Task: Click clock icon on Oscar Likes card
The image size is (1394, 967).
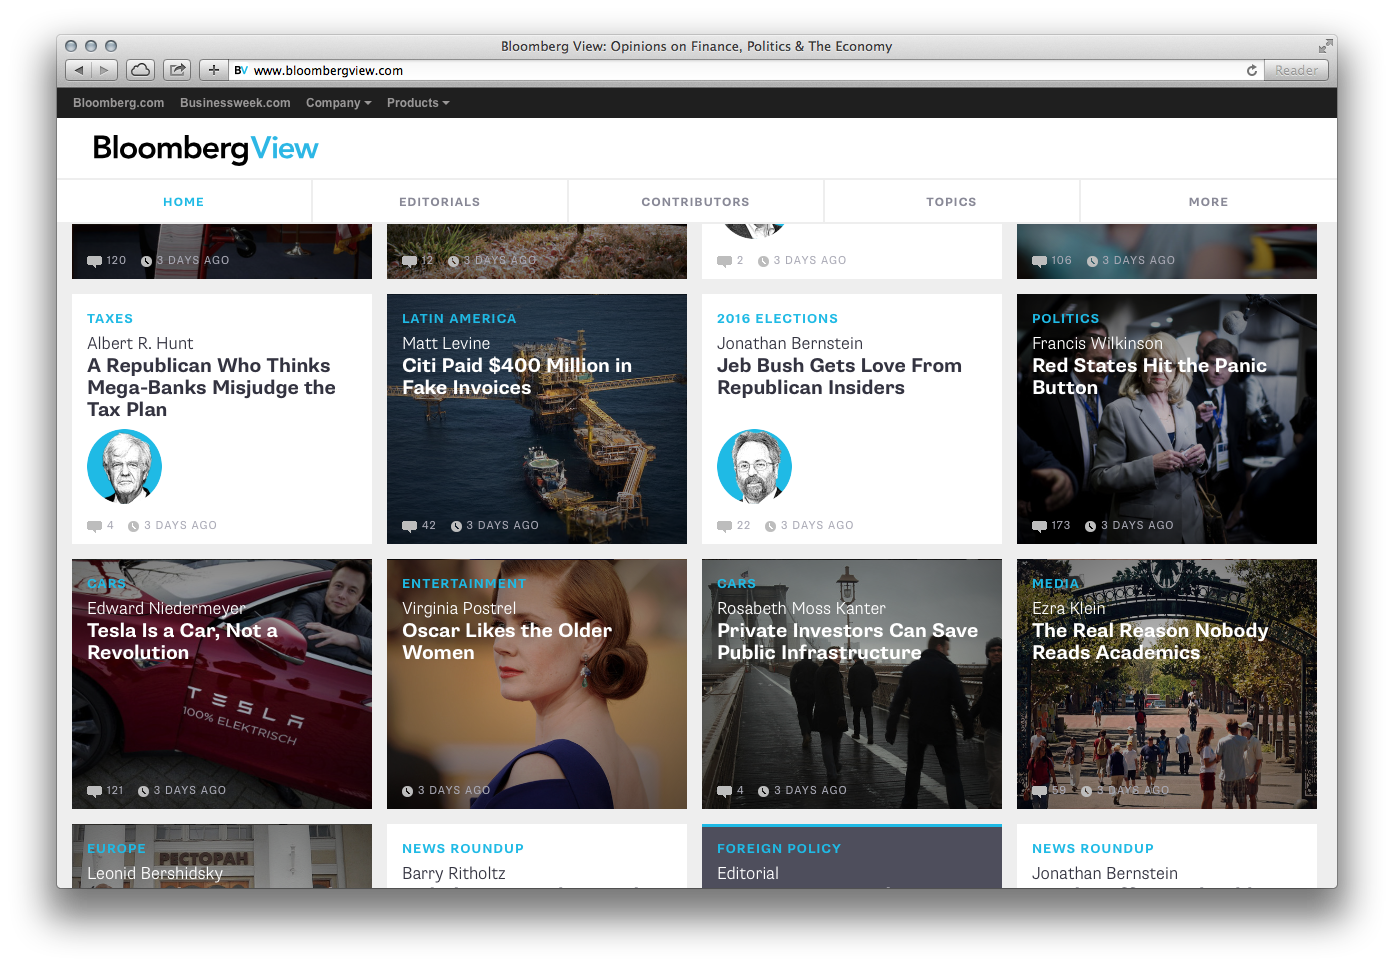Action: [408, 791]
